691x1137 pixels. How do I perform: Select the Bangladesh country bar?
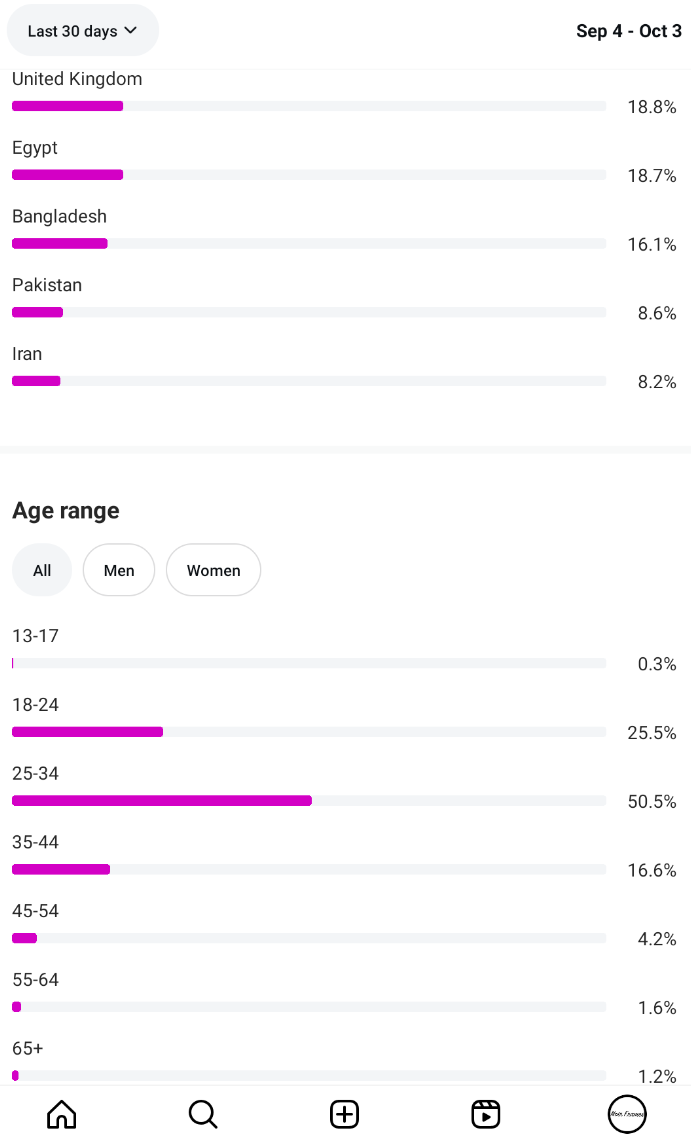309,244
